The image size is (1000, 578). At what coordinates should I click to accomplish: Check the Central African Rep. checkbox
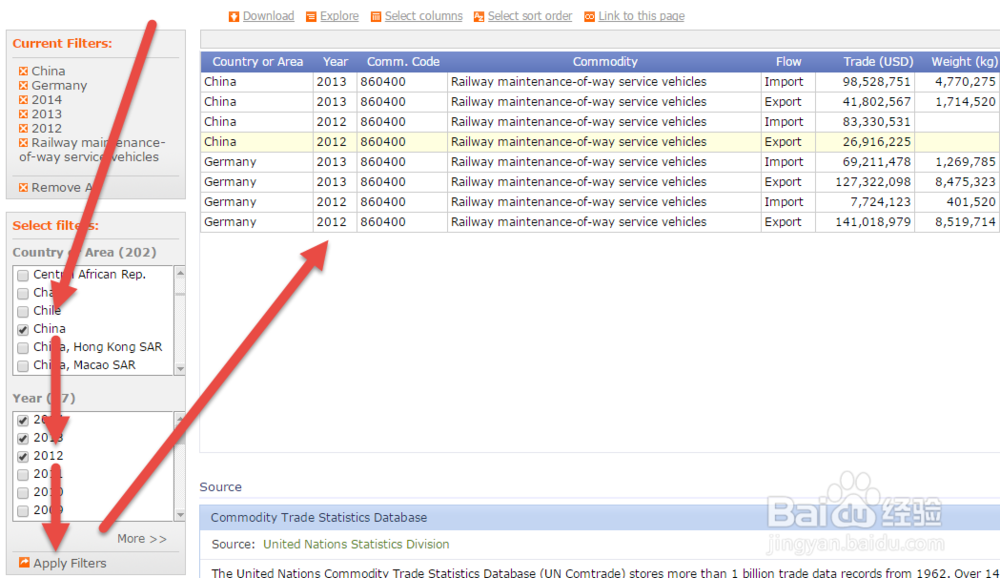coord(23,276)
